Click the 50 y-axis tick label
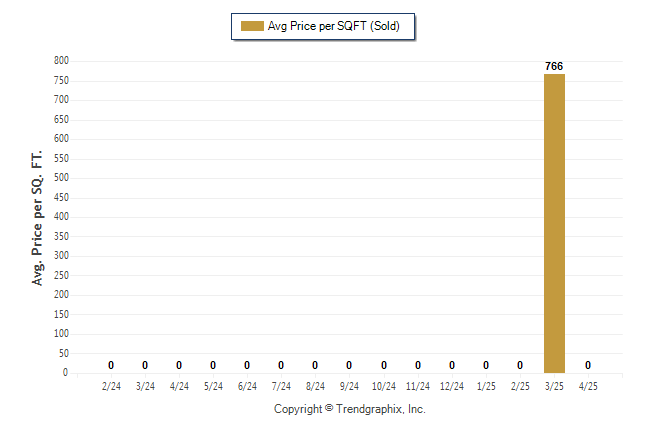The width and height of the screenshot is (646, 434). [x=63, y=353]
